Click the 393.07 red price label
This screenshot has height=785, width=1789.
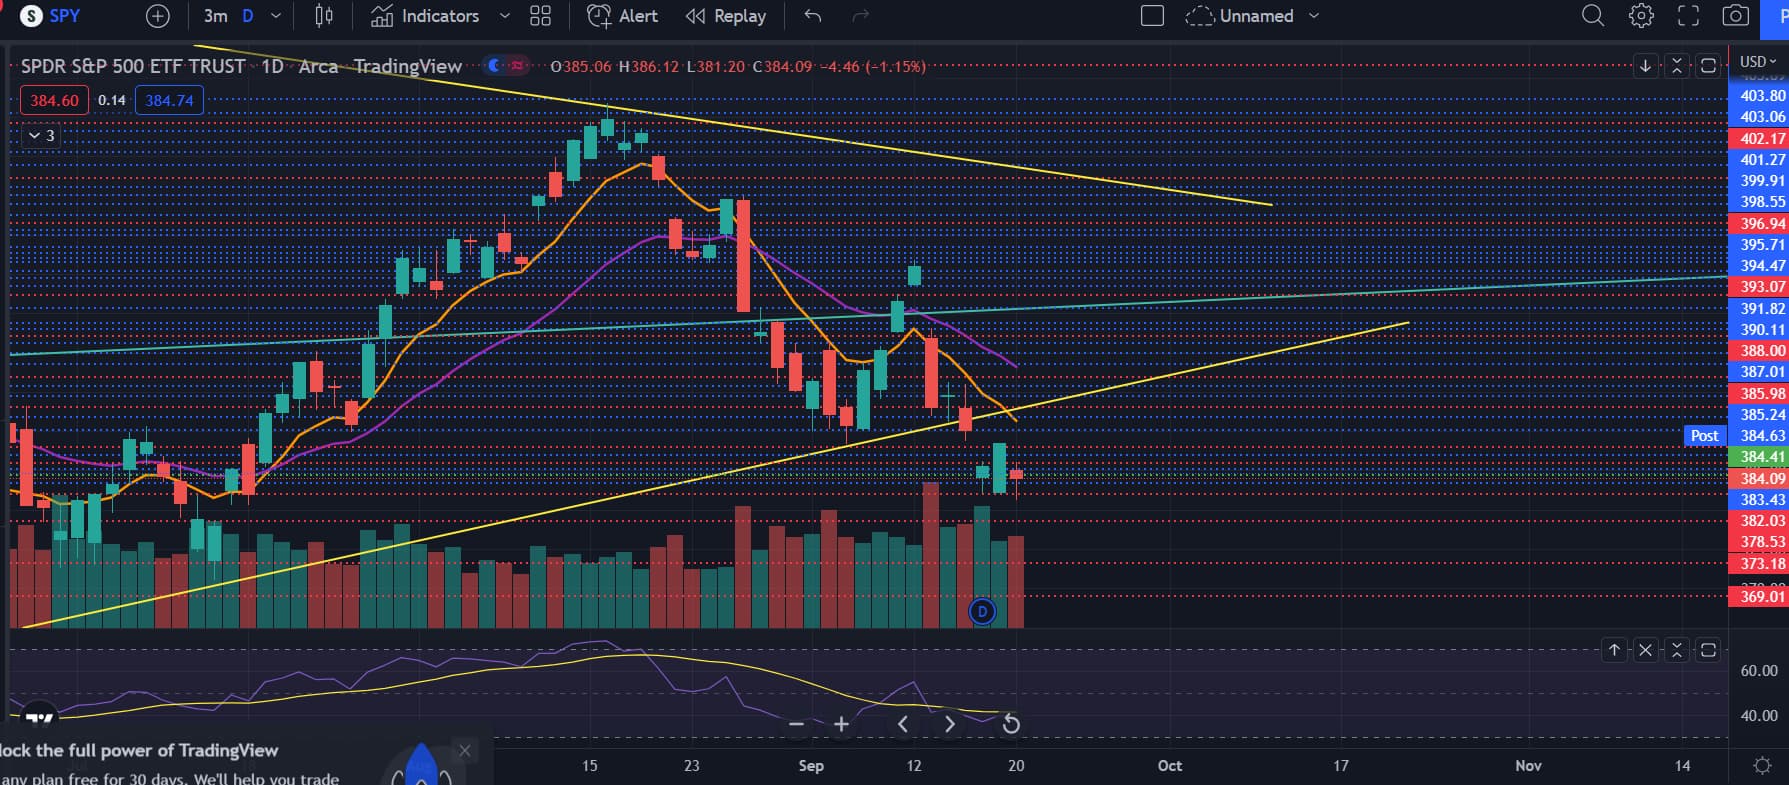click(x=1758, y=287)
